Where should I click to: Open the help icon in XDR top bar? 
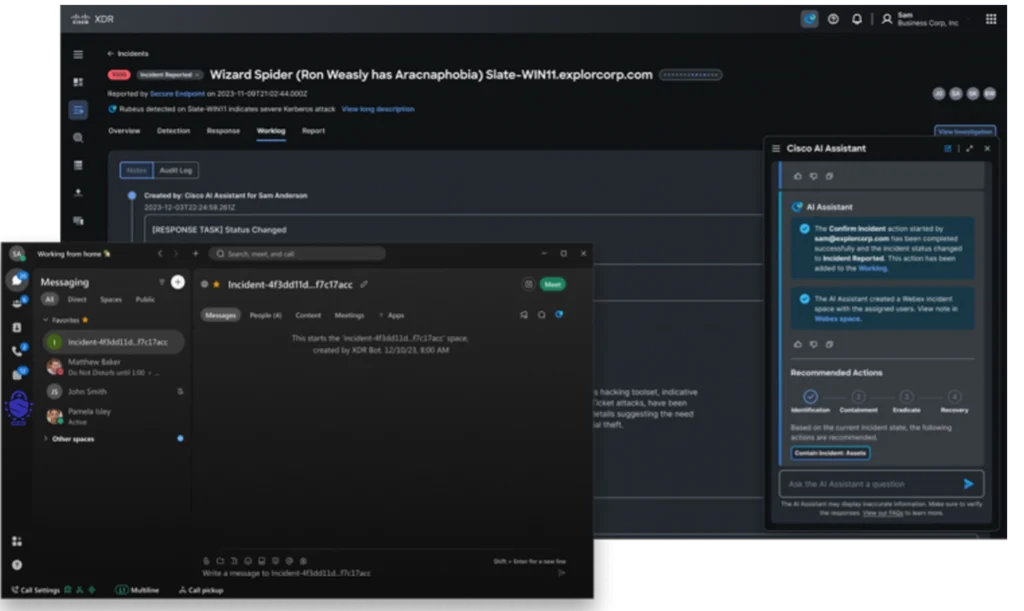click(833, 19)
